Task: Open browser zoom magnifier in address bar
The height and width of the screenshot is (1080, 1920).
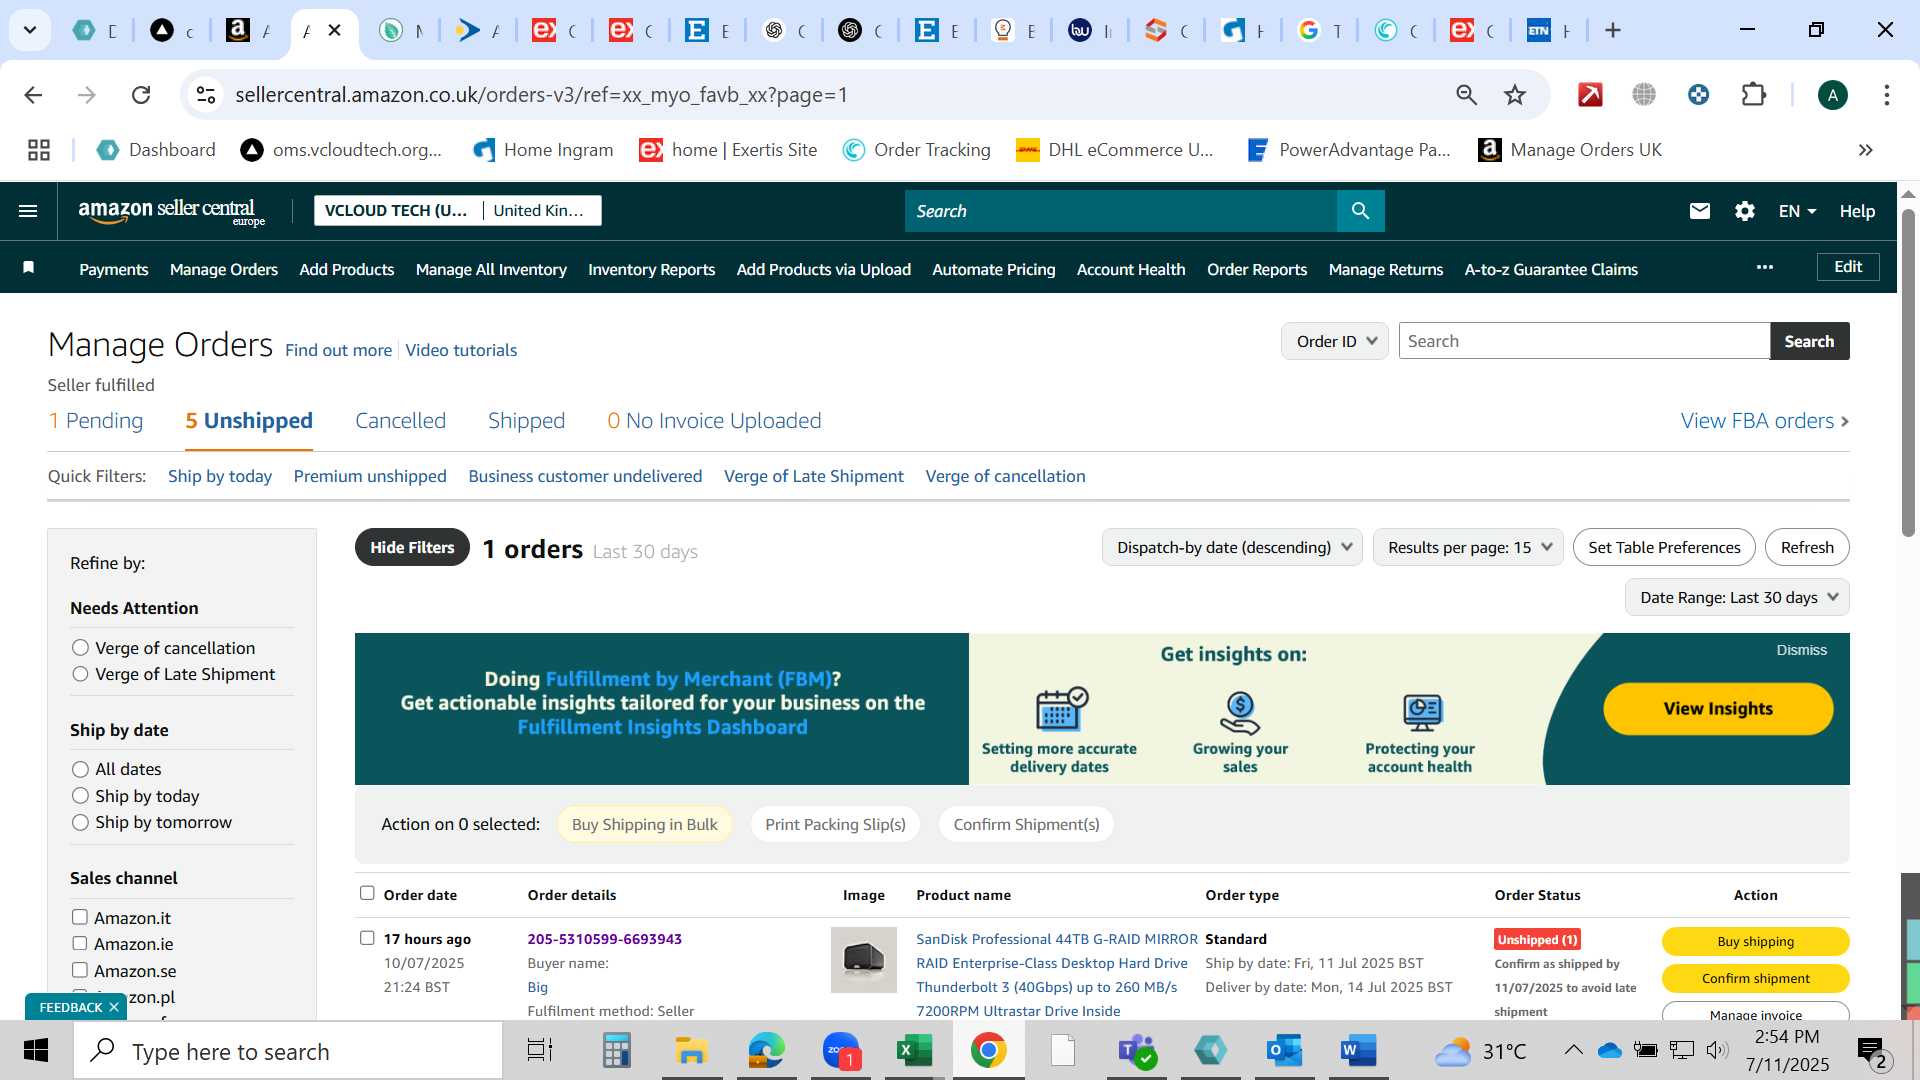Action: (1466, 95)
